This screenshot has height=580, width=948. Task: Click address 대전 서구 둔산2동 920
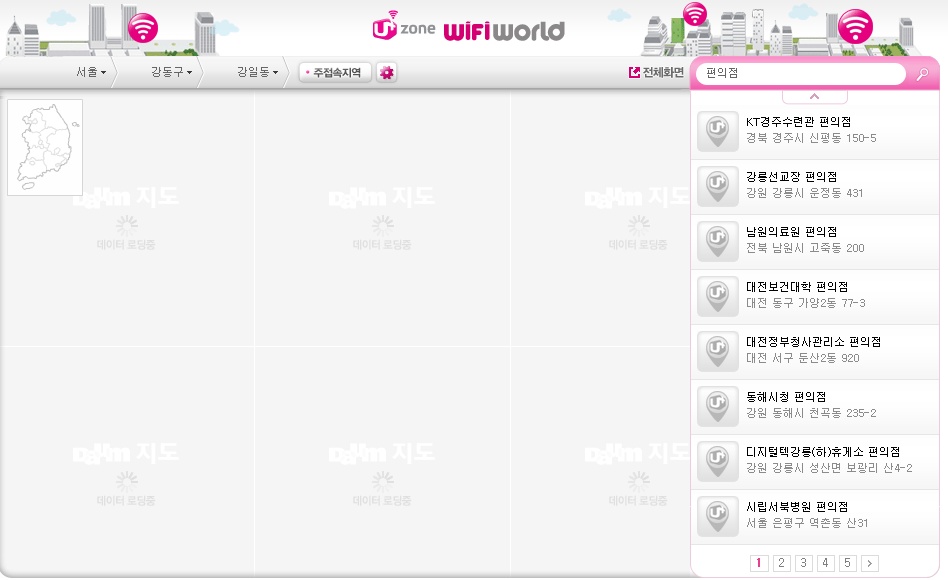pos(802,359)
